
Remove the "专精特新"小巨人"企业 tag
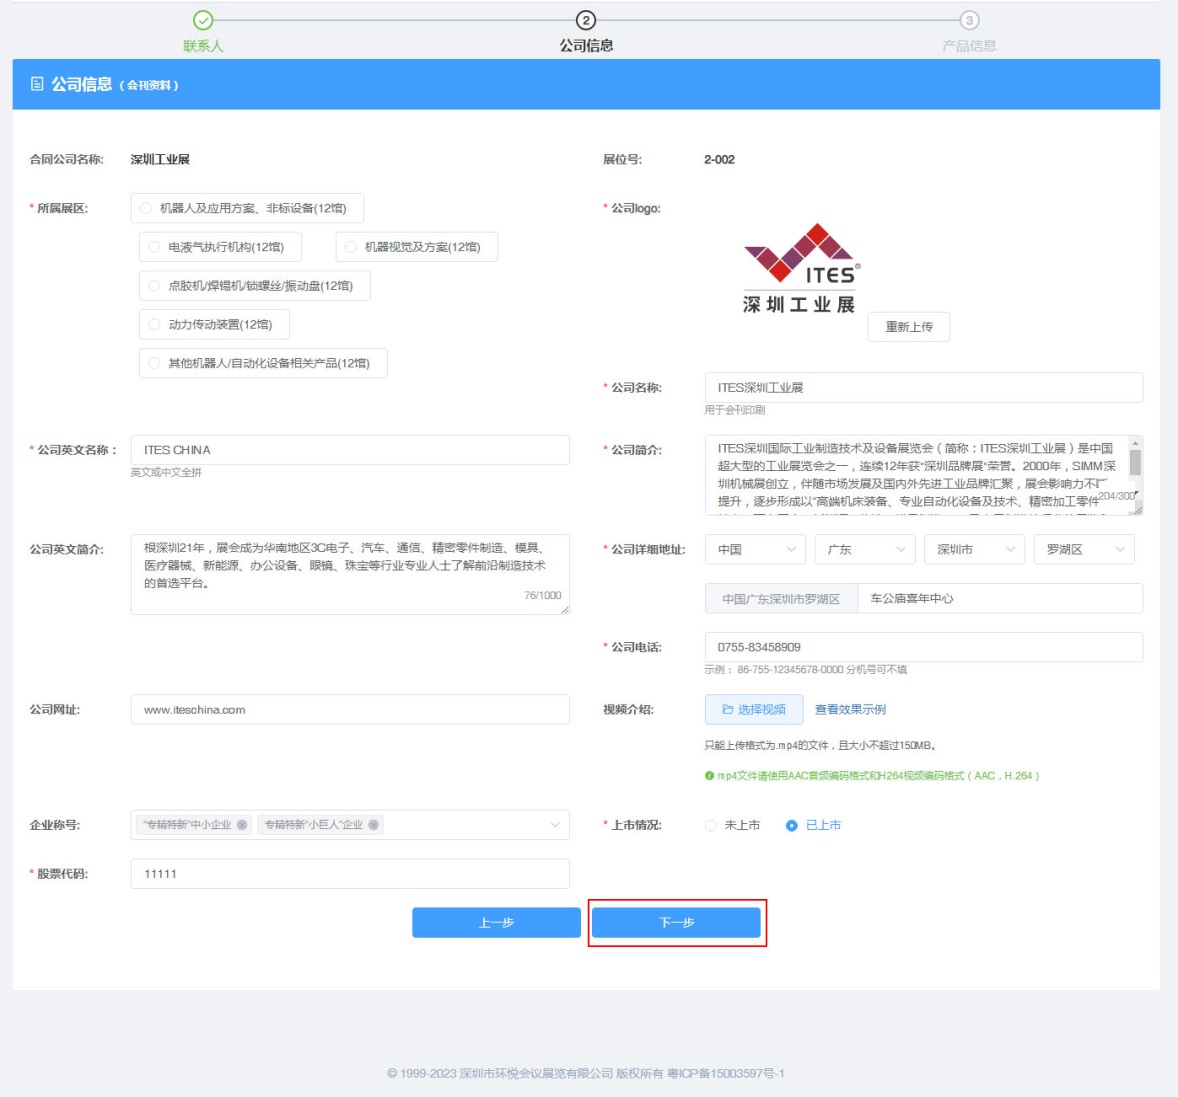tap(373, 825)
